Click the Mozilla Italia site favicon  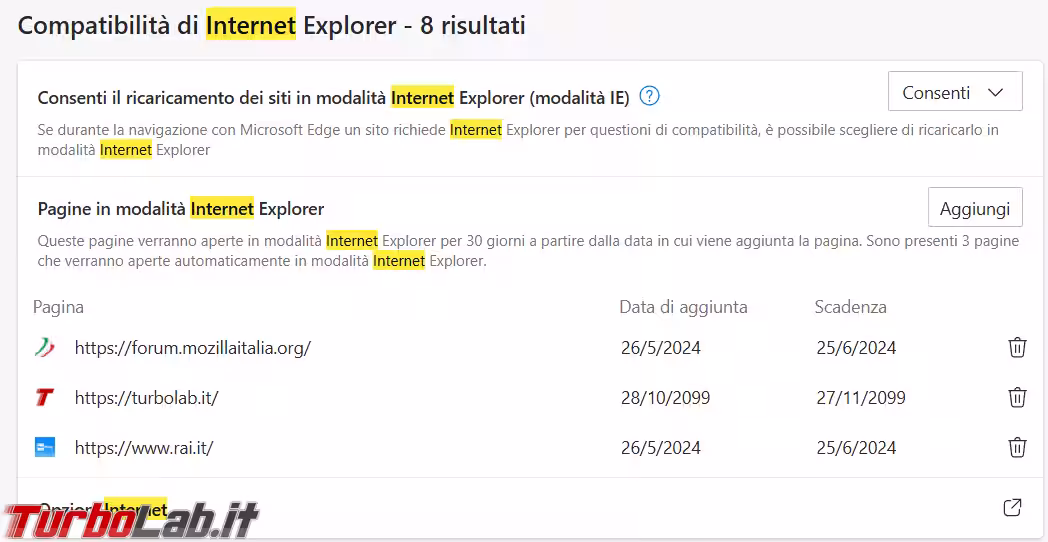(x=45, y=348)
